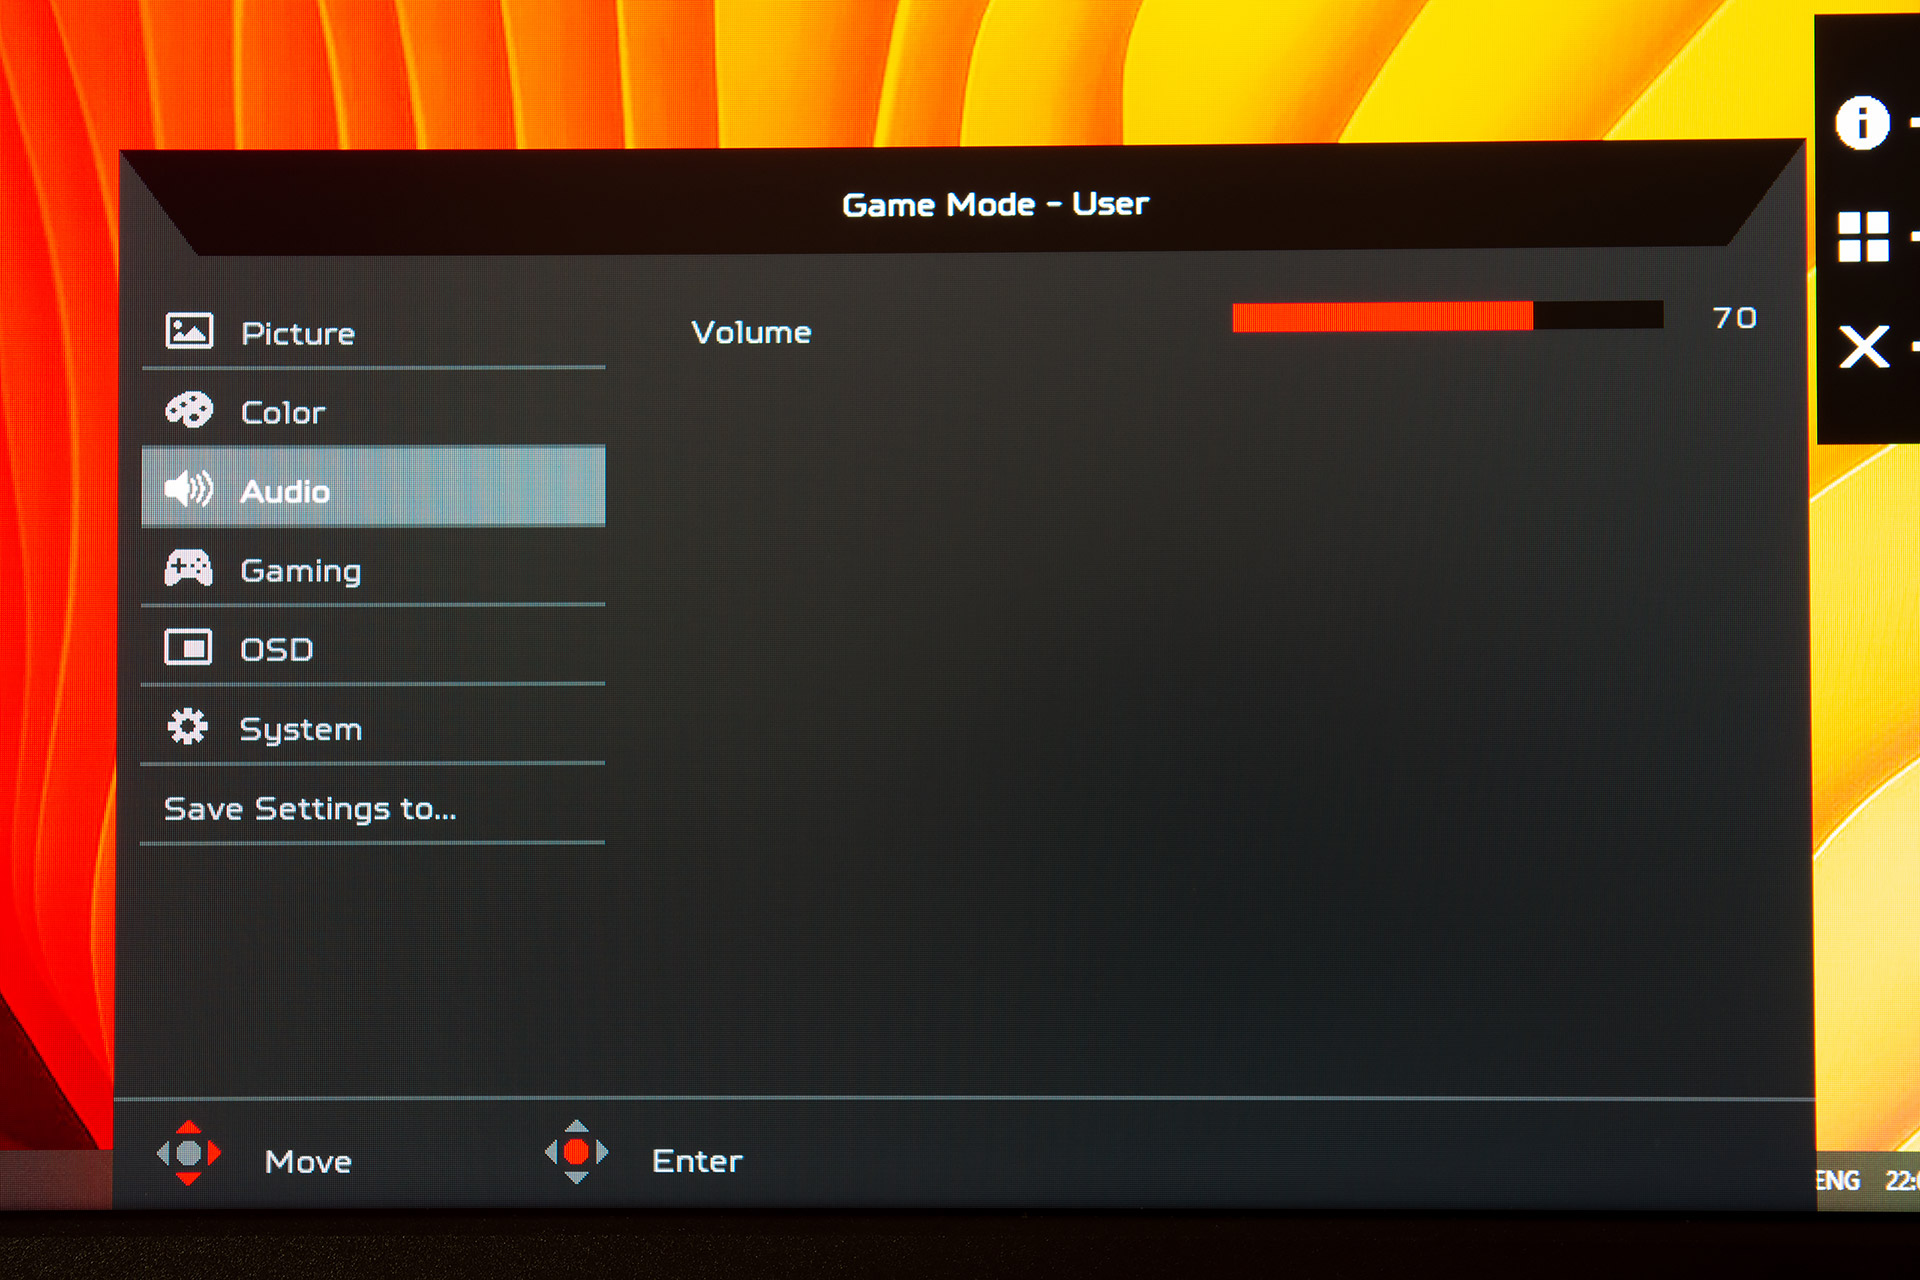Select Save Settings to... option

(x=310, y=809)
